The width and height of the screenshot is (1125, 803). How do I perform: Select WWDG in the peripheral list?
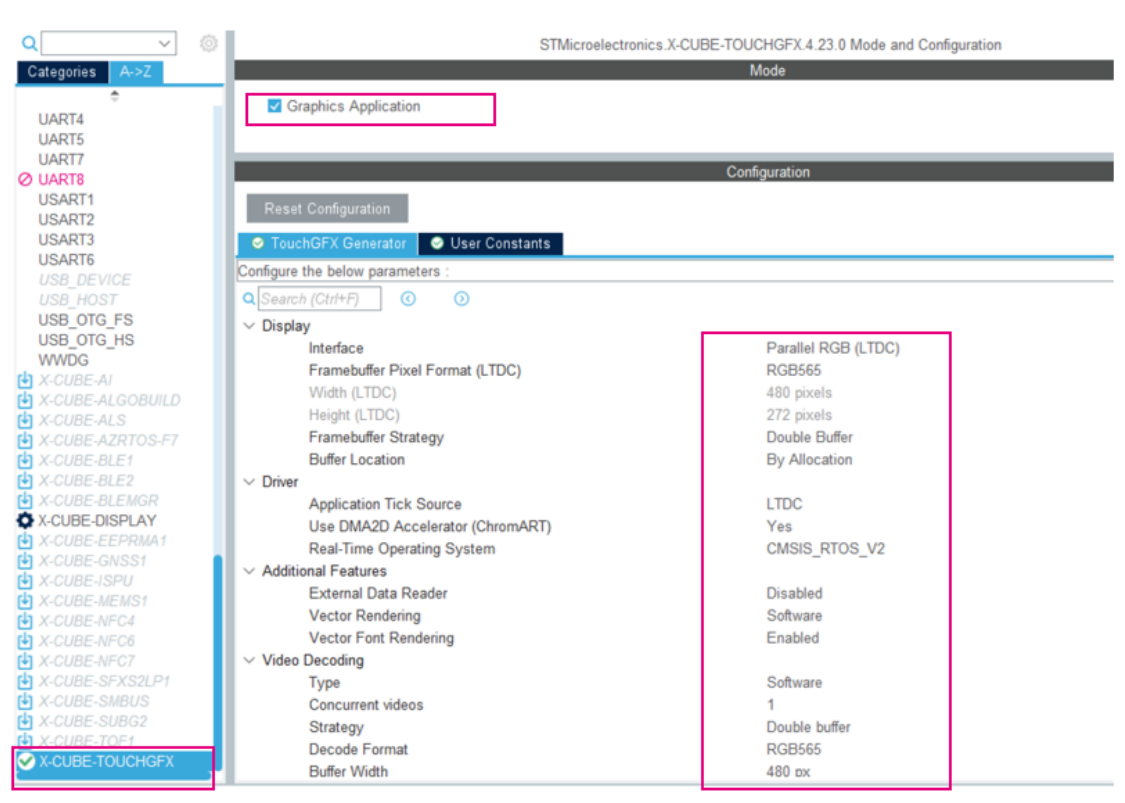(x=63, y=360)
